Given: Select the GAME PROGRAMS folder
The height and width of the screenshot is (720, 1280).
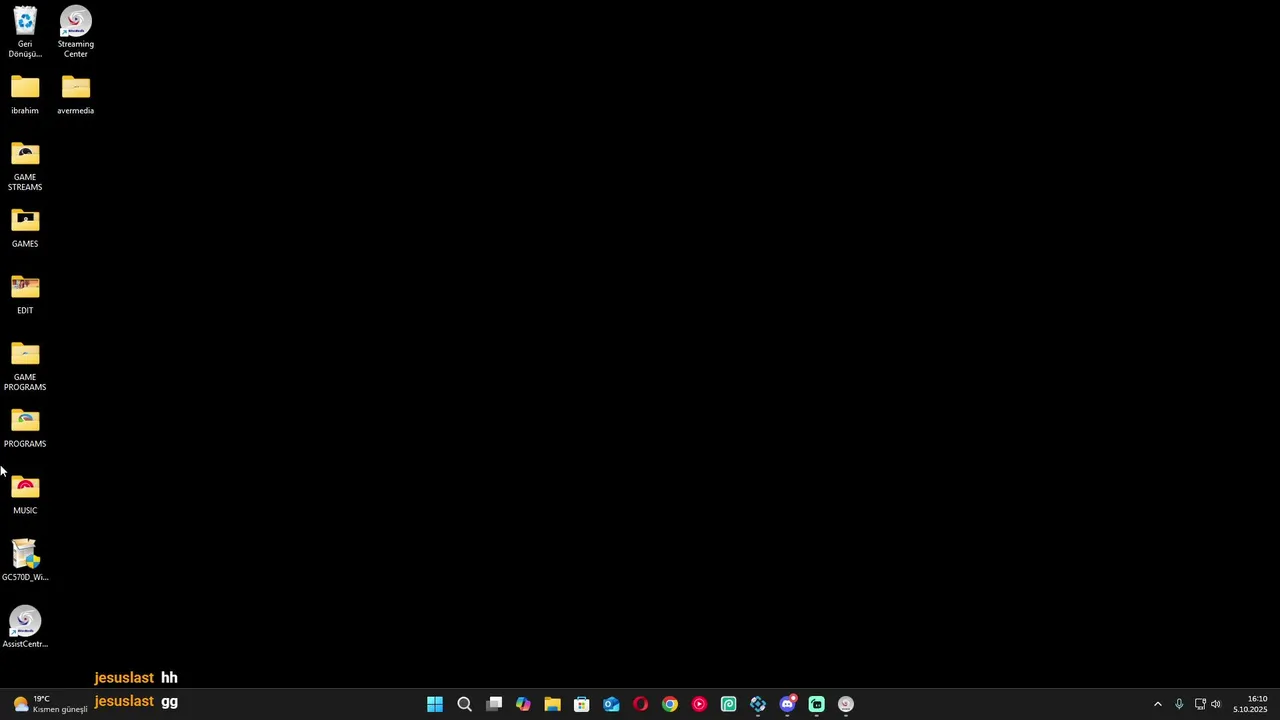Looking at the screenshot, I should pyautogui.click(x=25, y=366).
